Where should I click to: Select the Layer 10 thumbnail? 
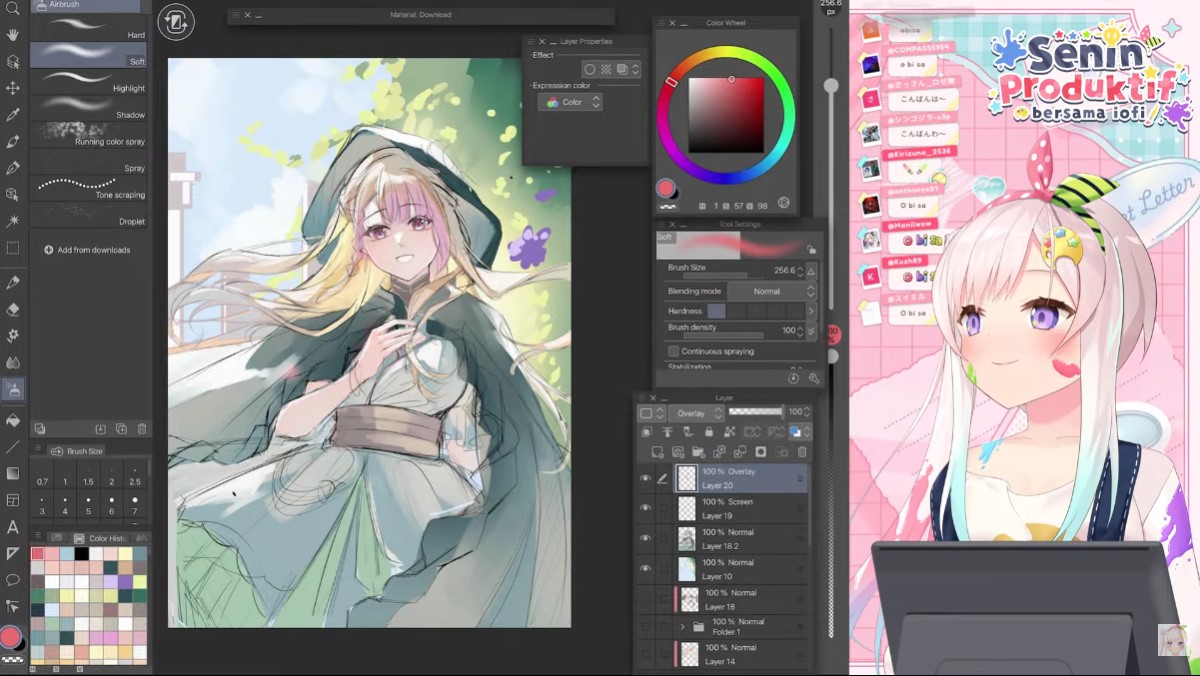(687, 569)
